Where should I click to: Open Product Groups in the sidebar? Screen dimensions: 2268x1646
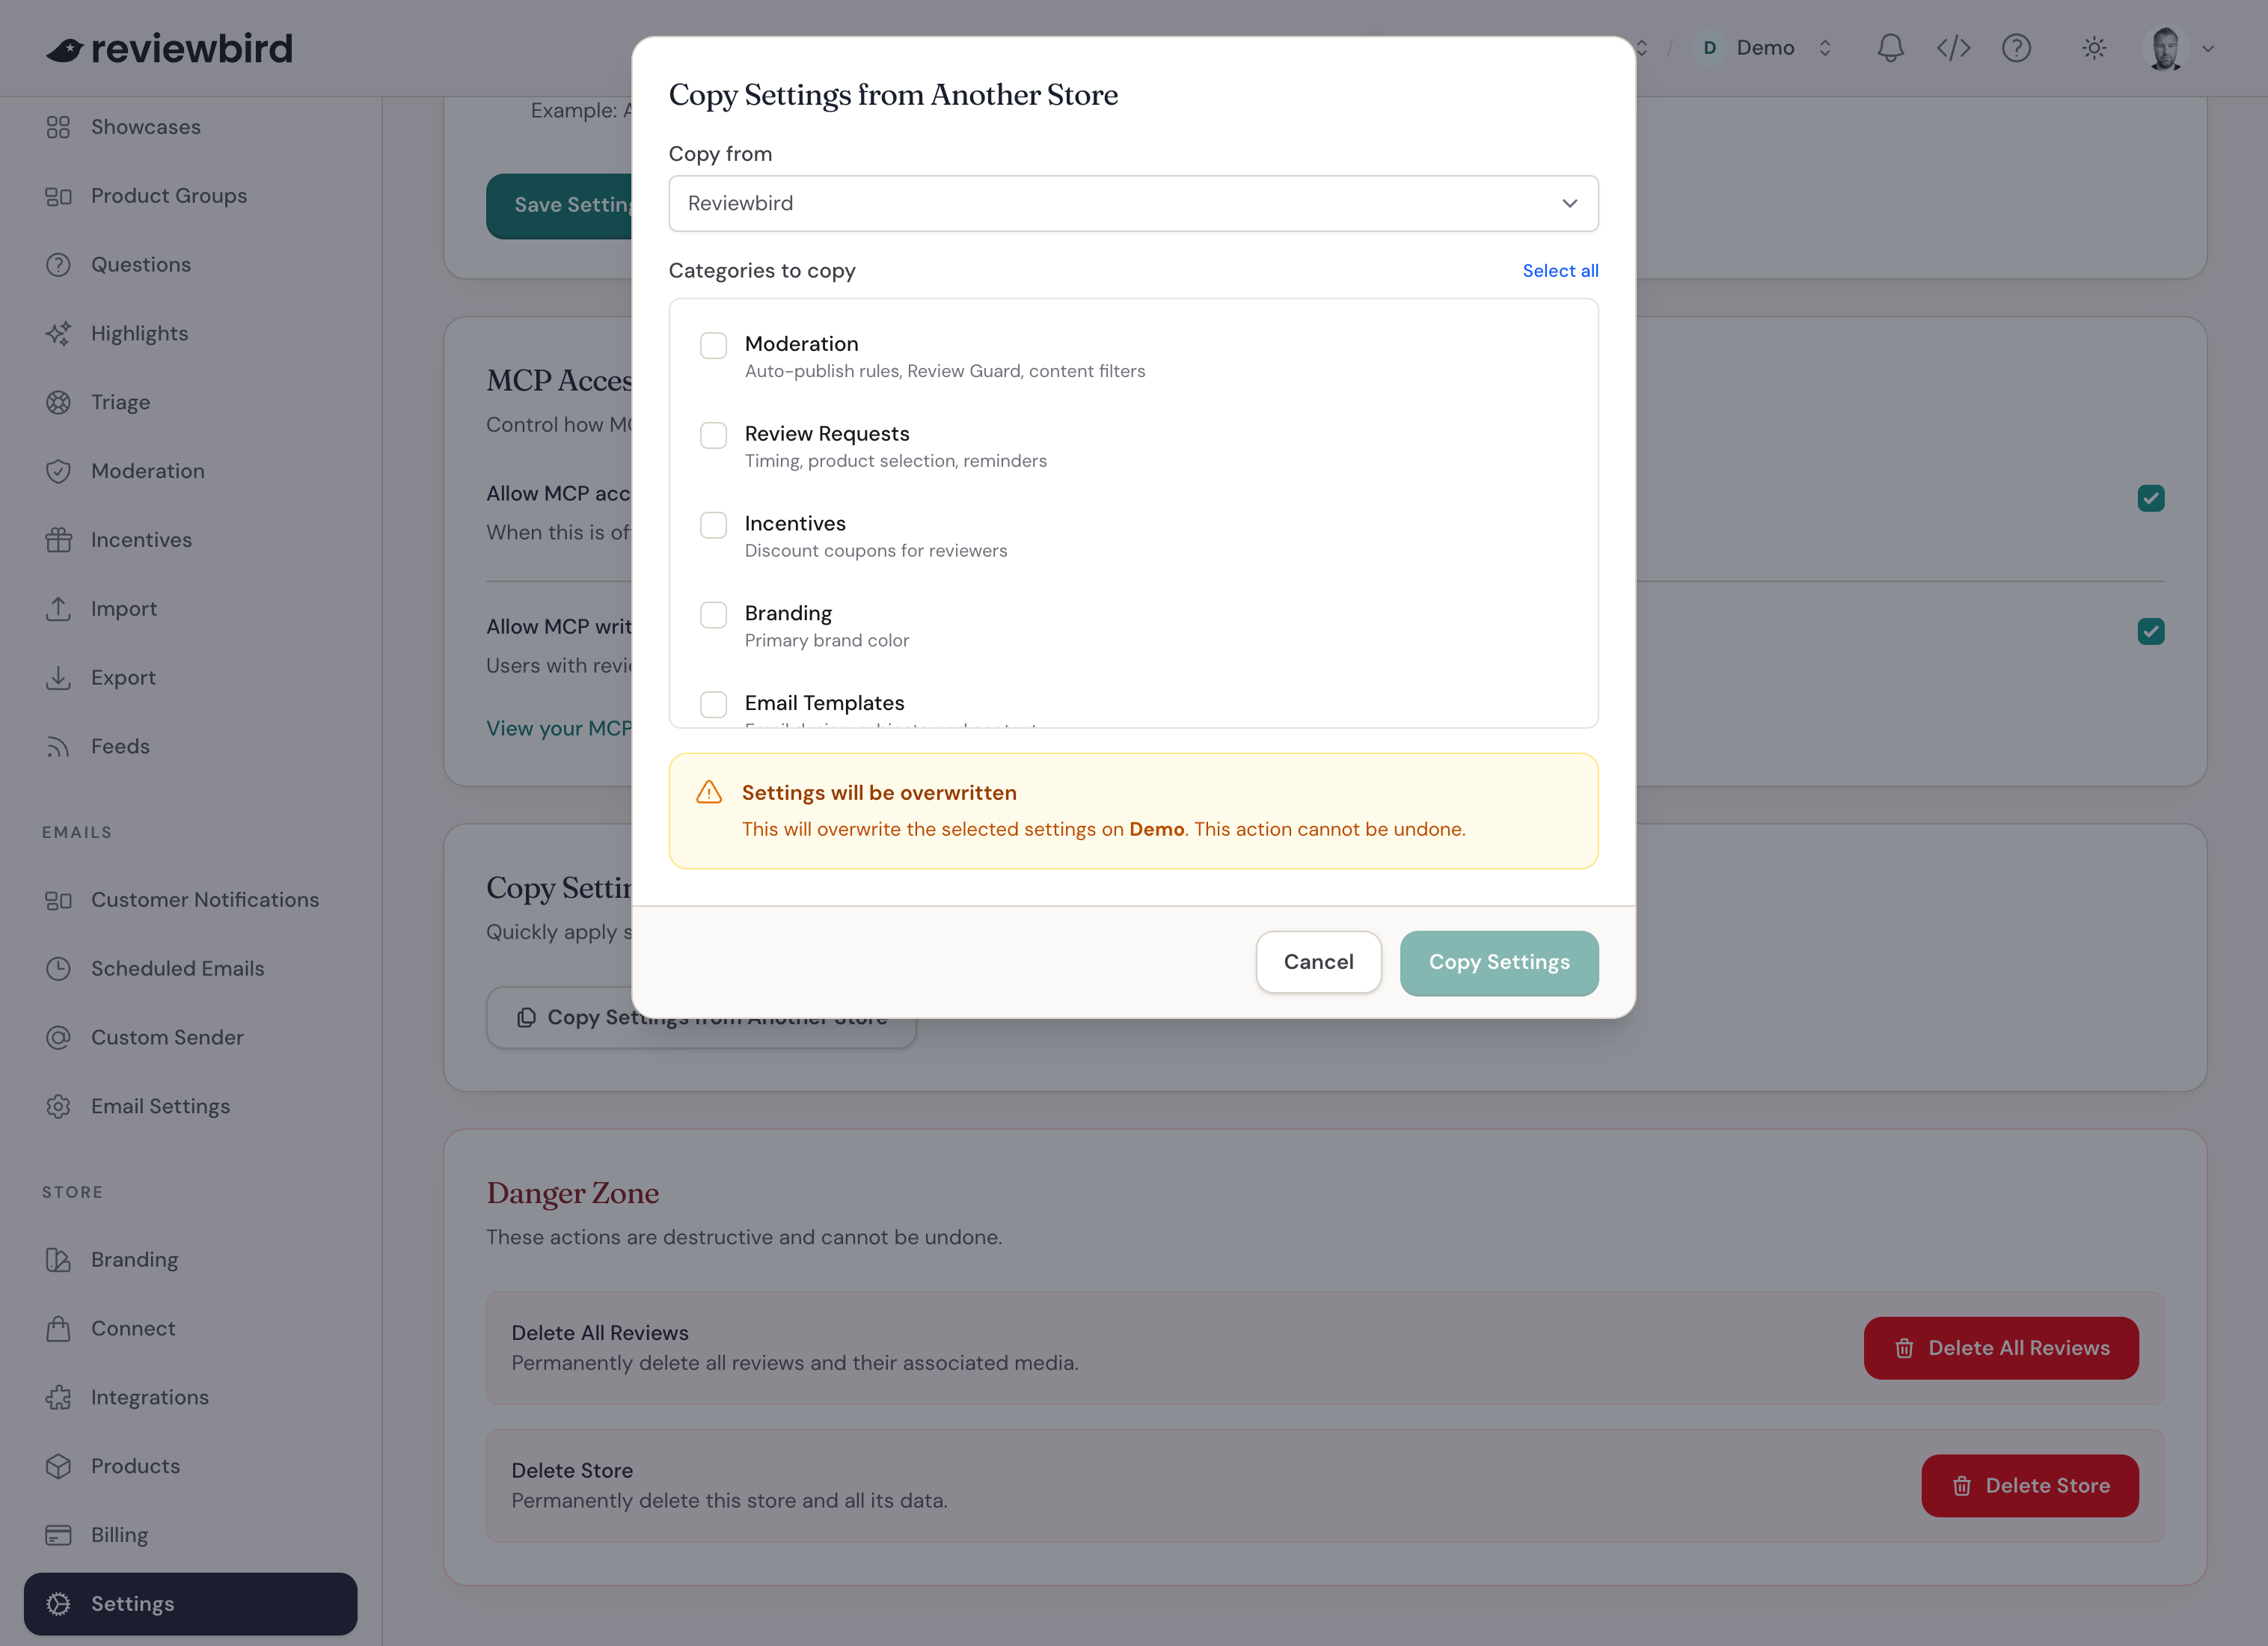[x=169, y=196]
